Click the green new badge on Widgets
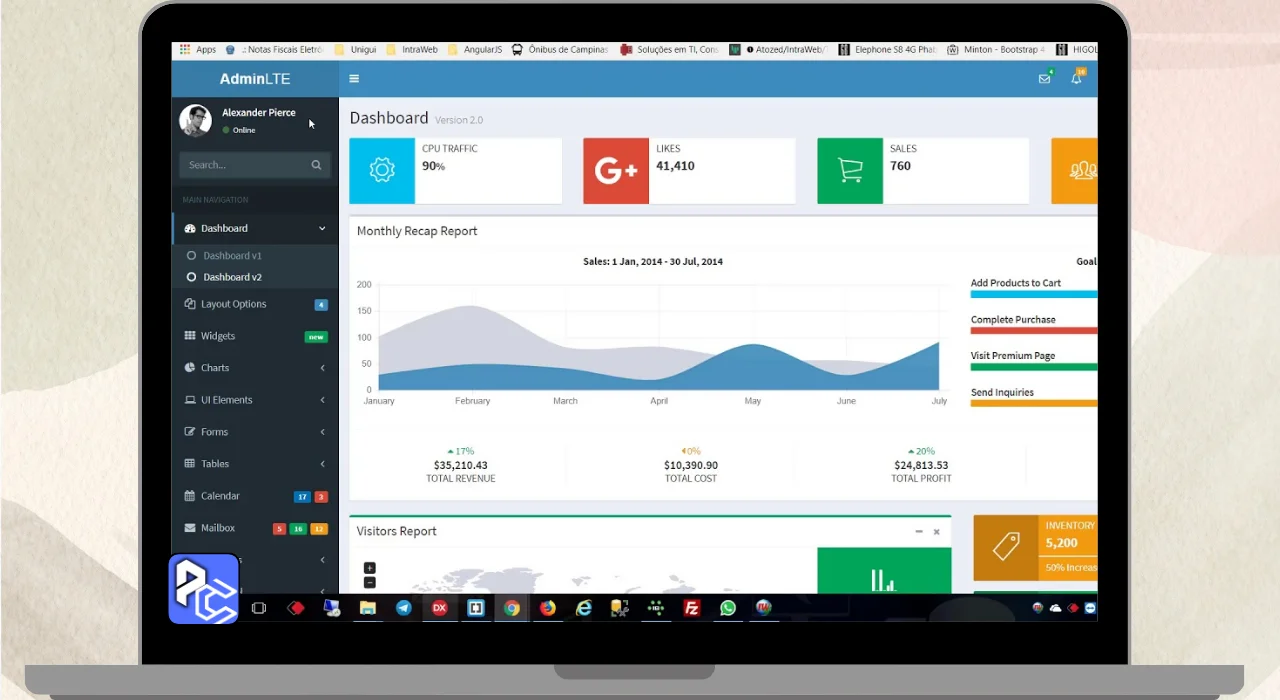Image resolution: width=1280 pixels, height=700 pixels. (x=316, y=337)
